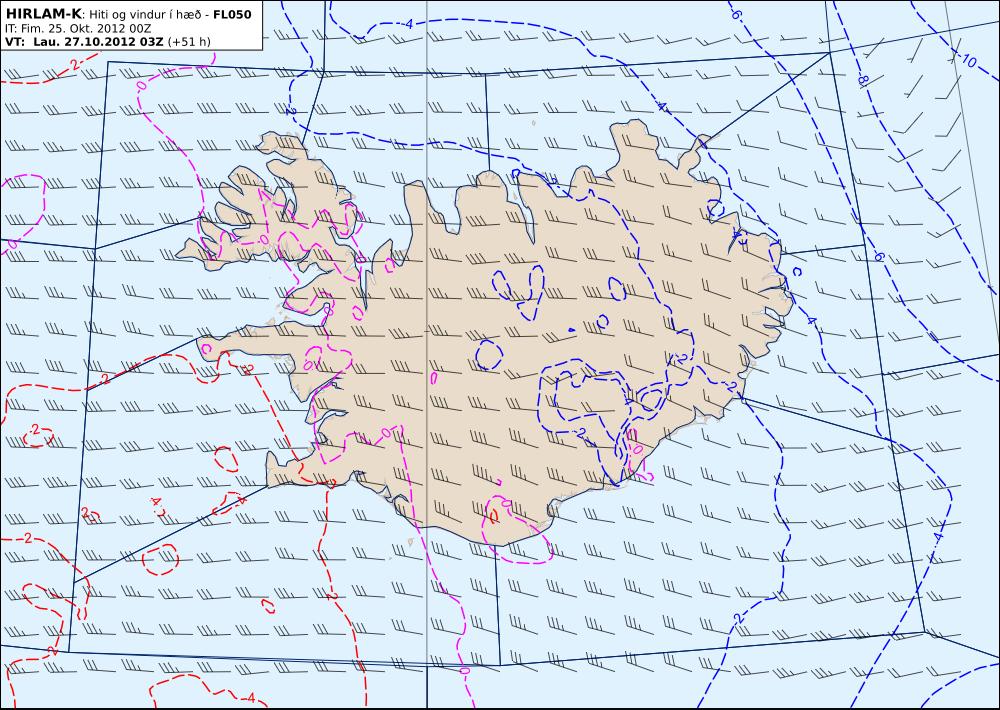
Task: Click the valid time 'Lau. 27.10.2012 03Z'
Action: (98, 41)
